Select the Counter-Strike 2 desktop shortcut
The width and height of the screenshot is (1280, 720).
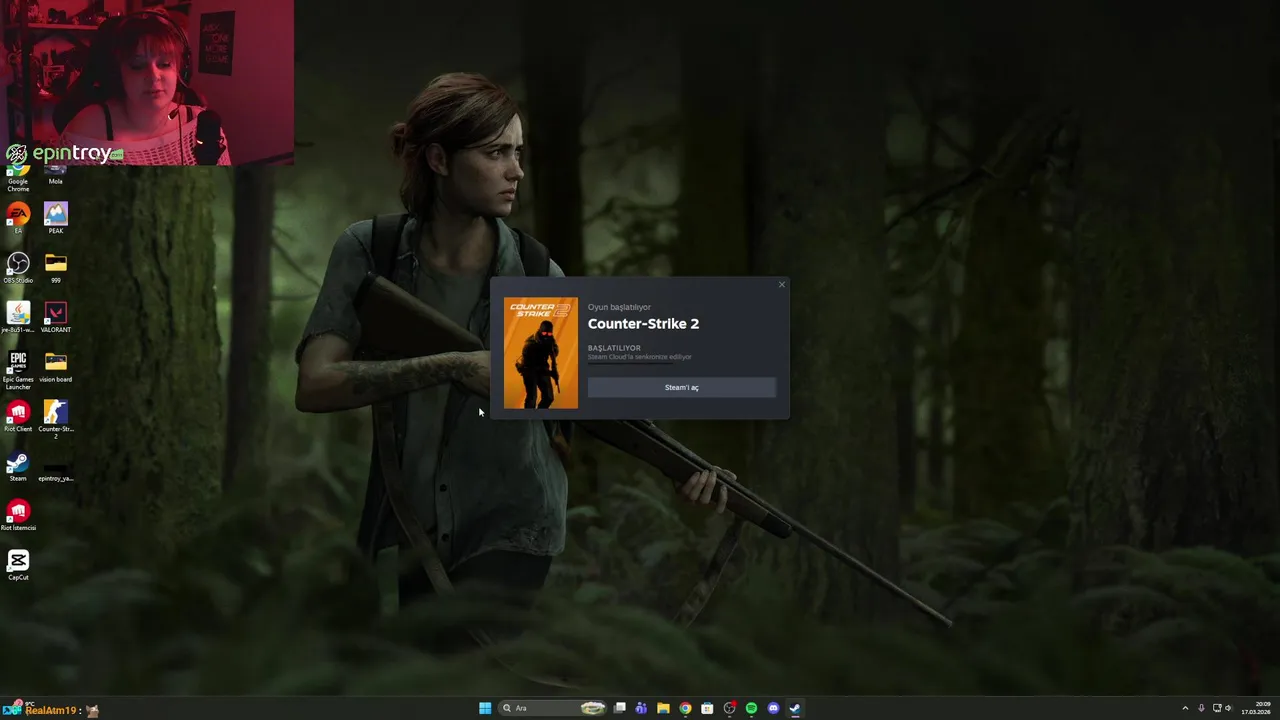(56, 419)
